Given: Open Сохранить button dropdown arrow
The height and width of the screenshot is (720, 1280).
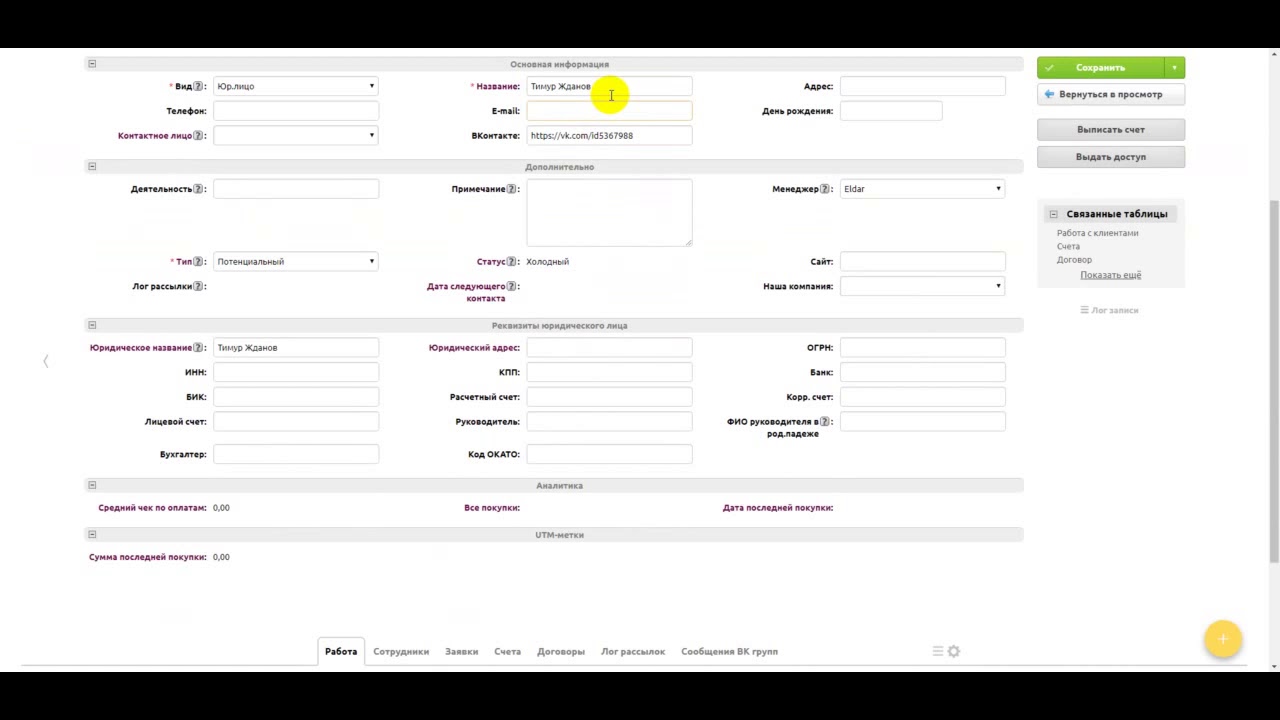Looking at the screenshot, I should [x=1175, y=68].
